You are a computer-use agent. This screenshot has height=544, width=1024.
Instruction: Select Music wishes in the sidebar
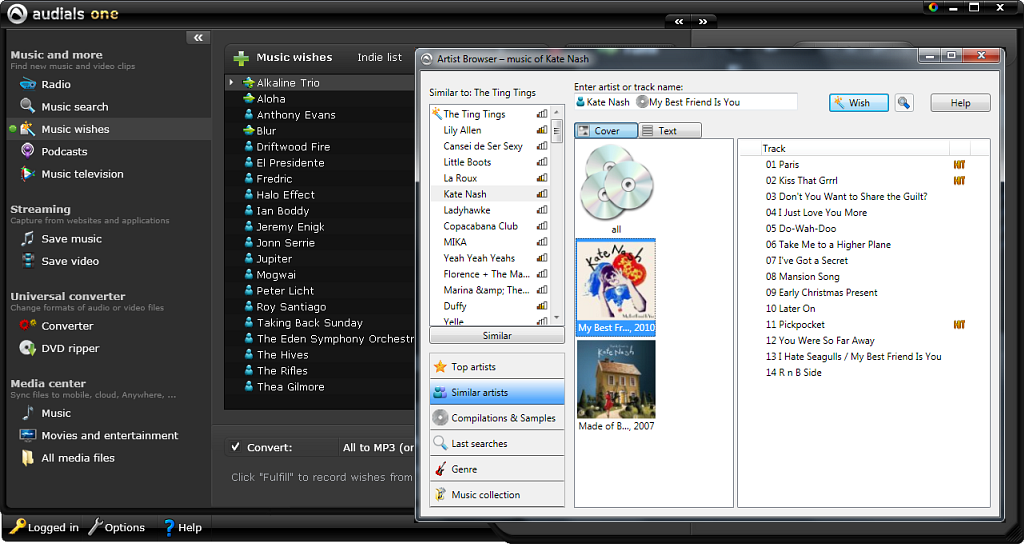(x=64, y=129)
